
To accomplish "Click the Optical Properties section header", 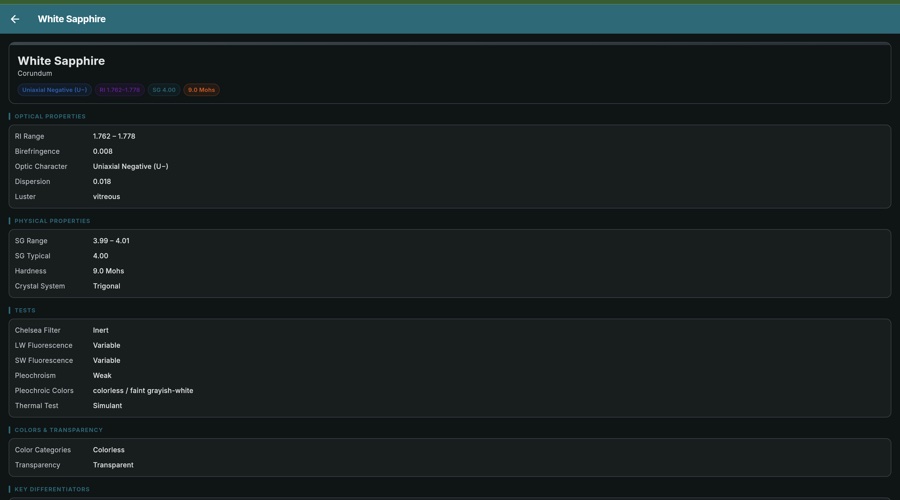I will [x=50, y=117].
